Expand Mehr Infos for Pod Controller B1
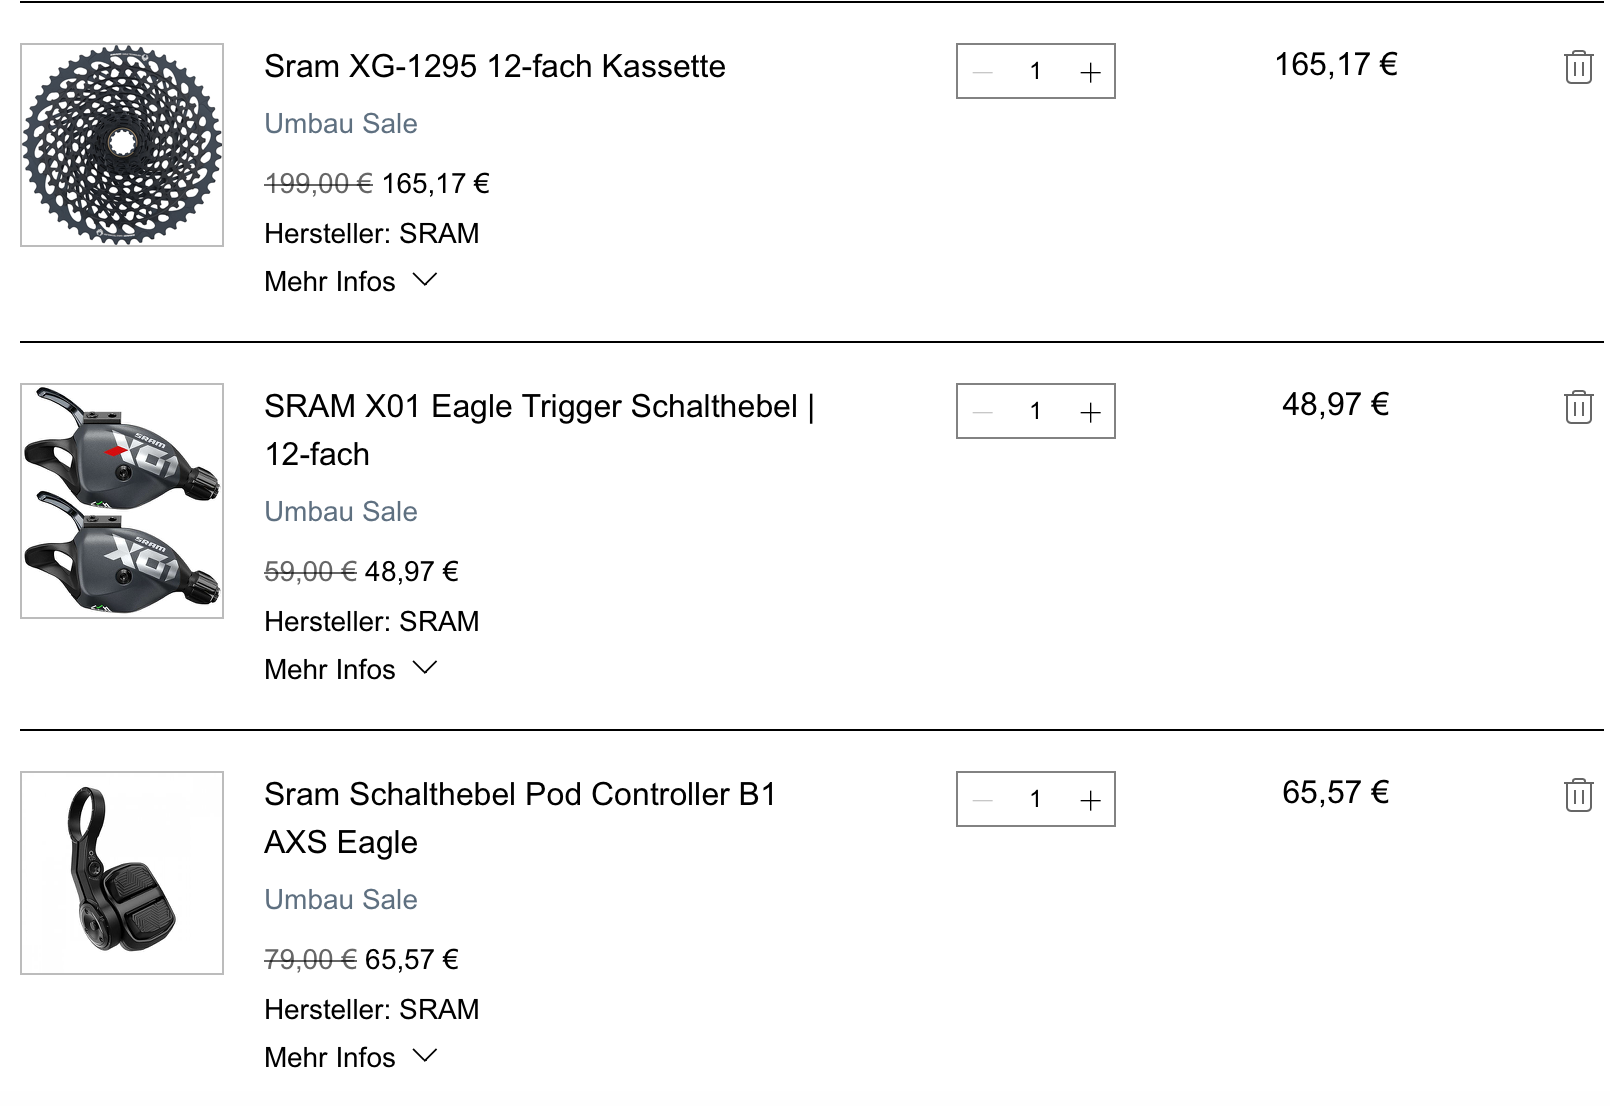 [350, 1058]
